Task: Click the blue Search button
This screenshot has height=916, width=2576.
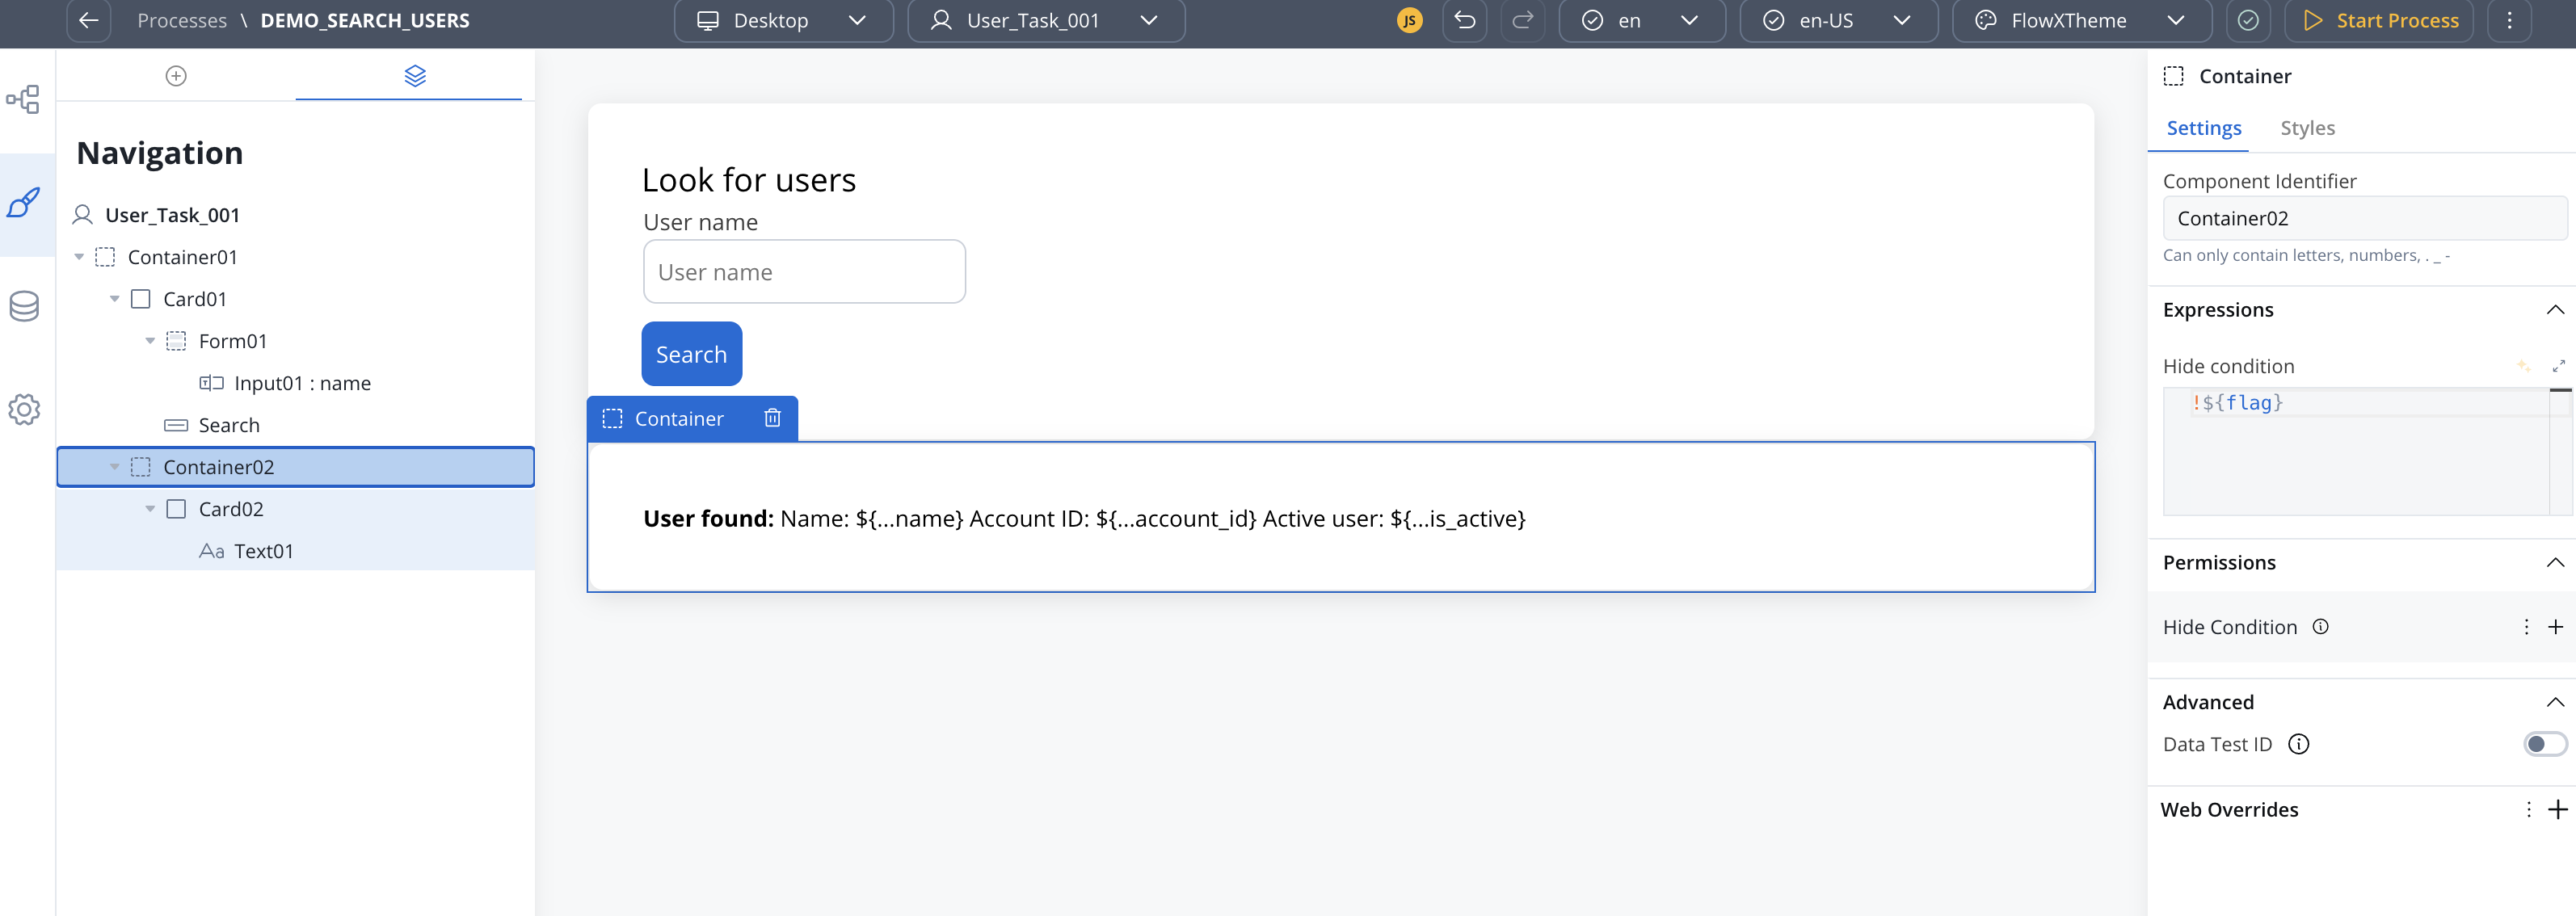Action: pos(691,354)
